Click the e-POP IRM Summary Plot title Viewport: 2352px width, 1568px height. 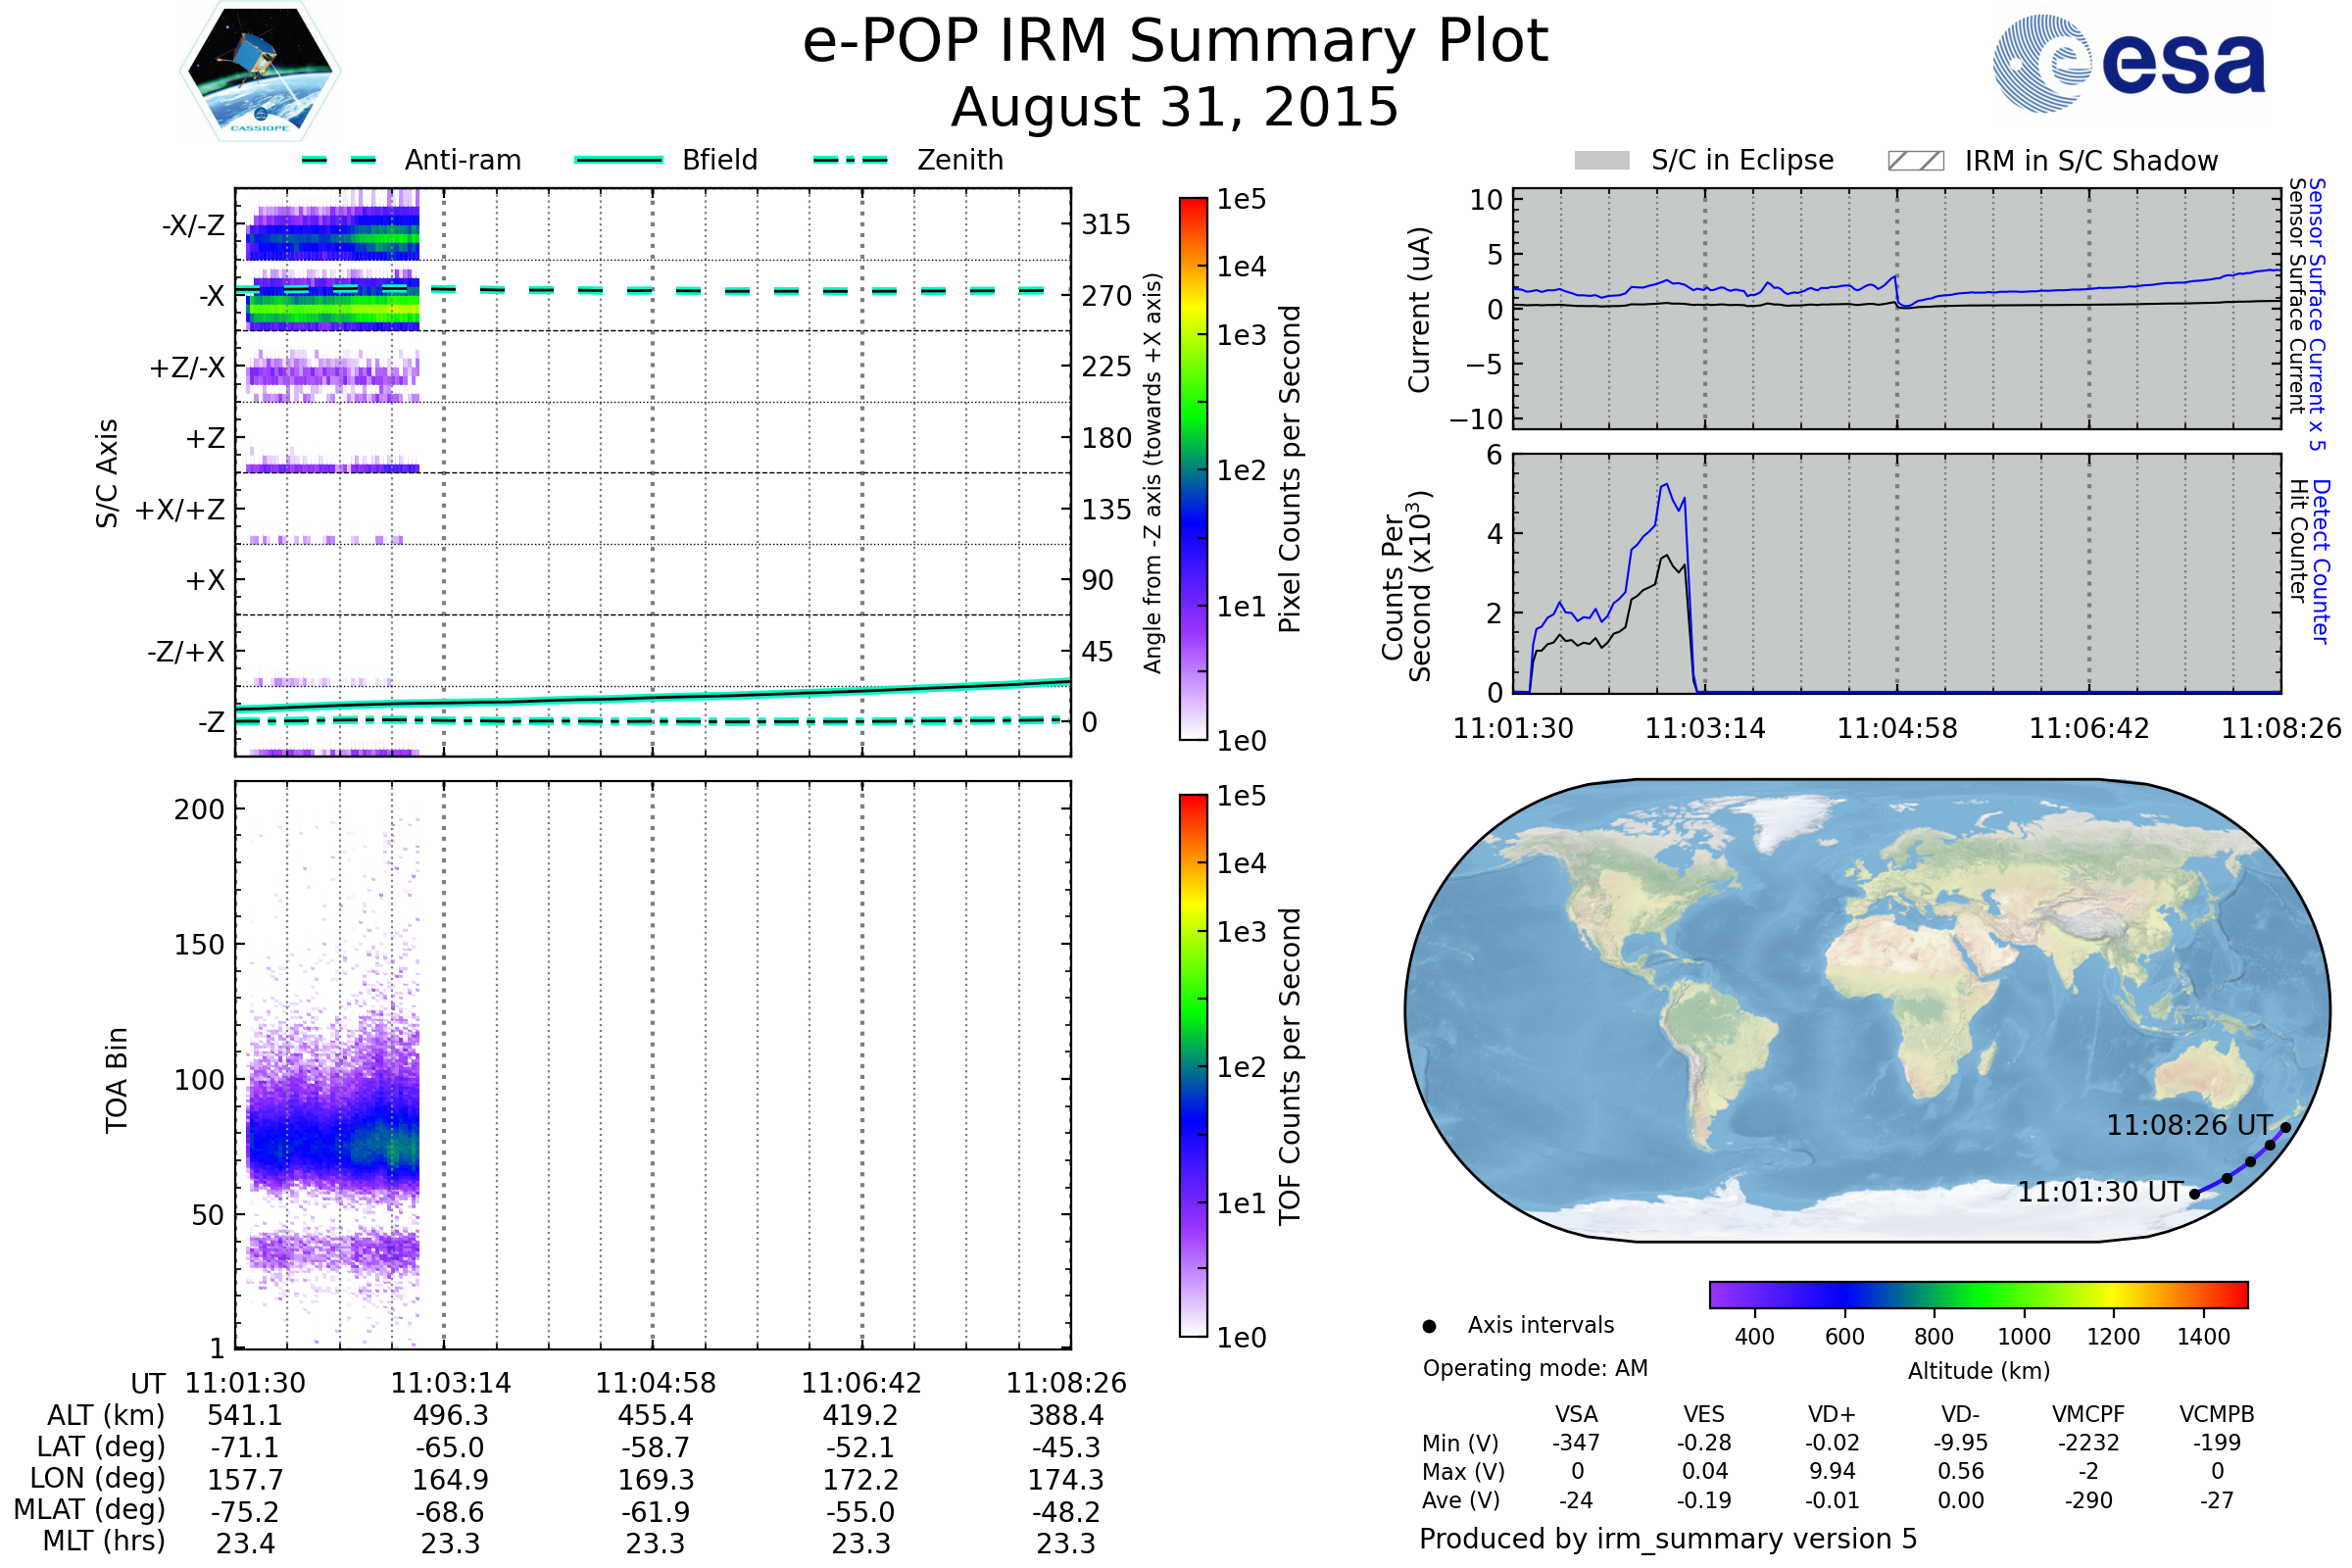[x=1175, y=42]
